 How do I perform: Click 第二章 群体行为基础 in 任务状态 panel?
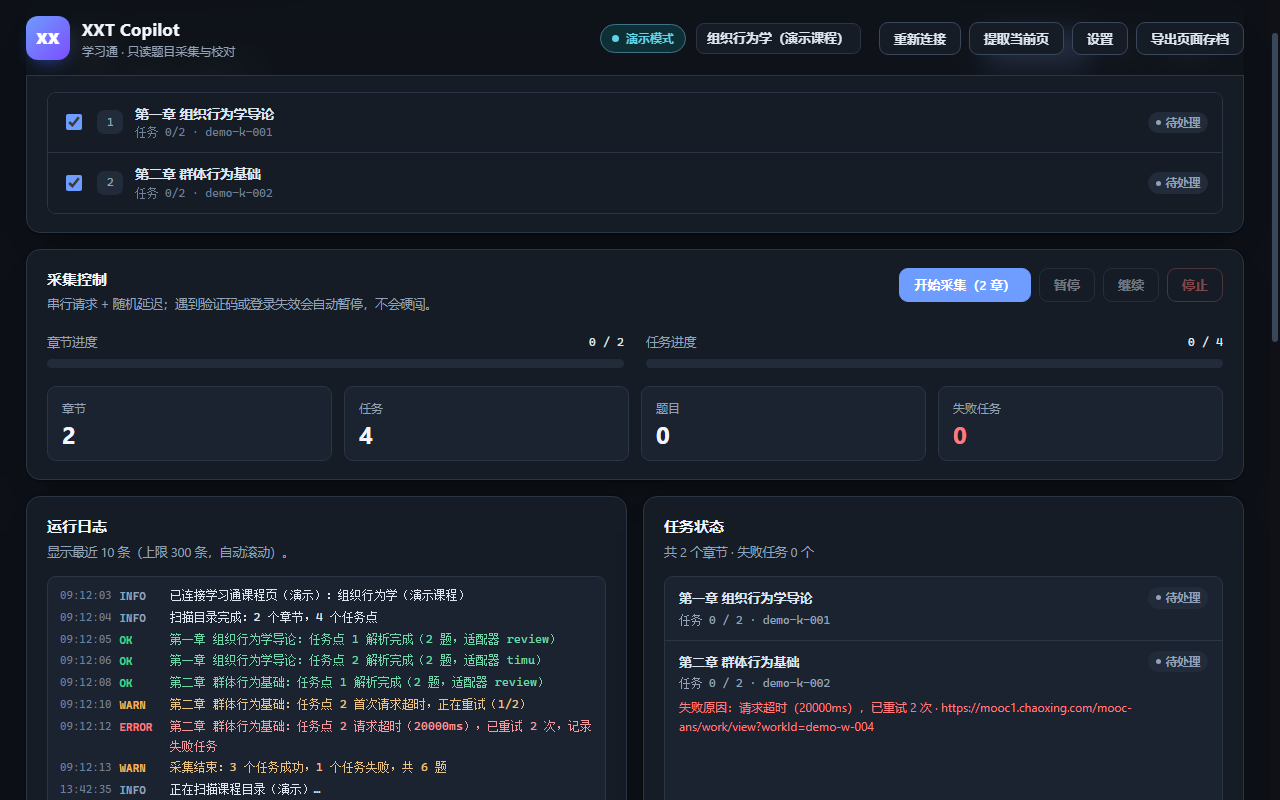tap(739, 662)
